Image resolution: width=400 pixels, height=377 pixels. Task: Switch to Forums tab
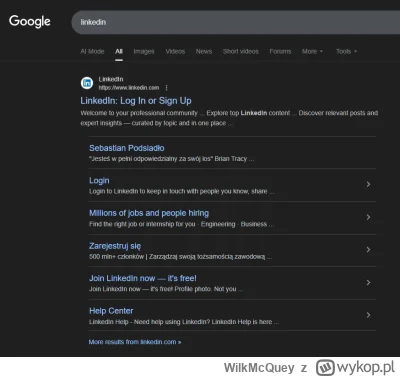coord(280,51)
